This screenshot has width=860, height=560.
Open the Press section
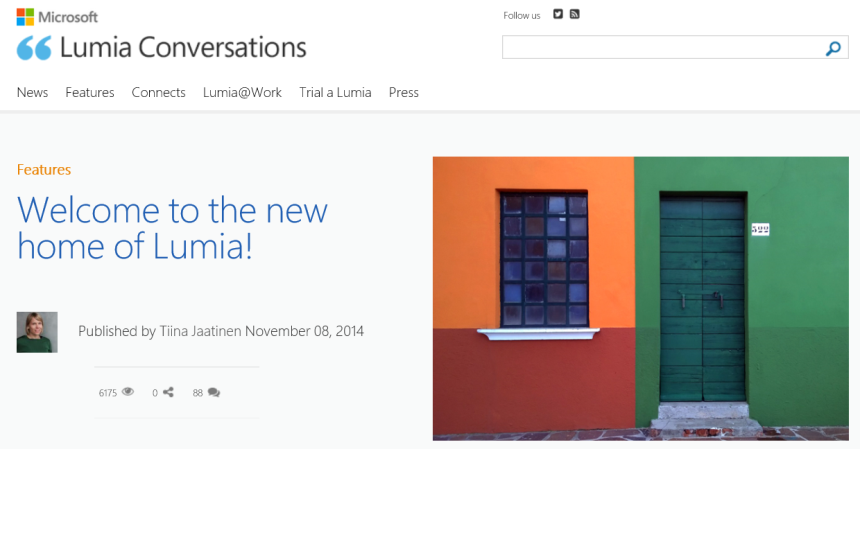click(404, 92)
